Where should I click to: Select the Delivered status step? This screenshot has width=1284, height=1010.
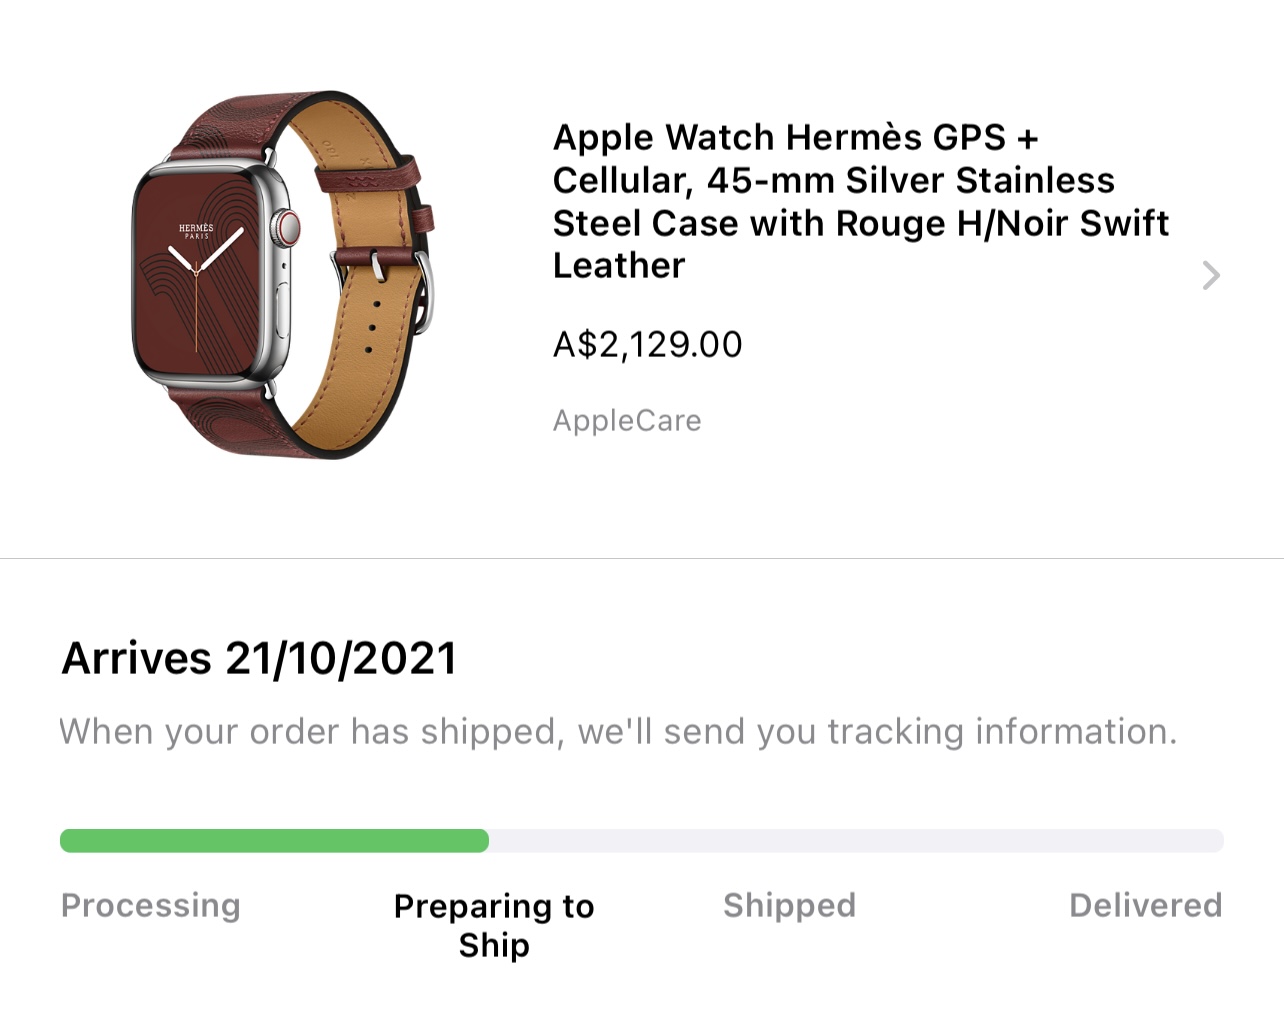[x=1145, y=906]
